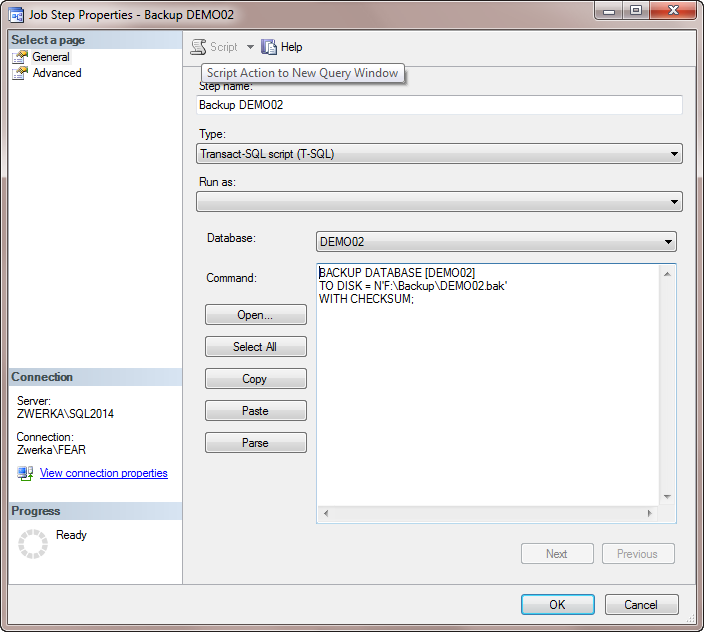This screenshot has height=632, width=704.
Task: Maximize the Job Step Properties window
Action: [636, 10]
